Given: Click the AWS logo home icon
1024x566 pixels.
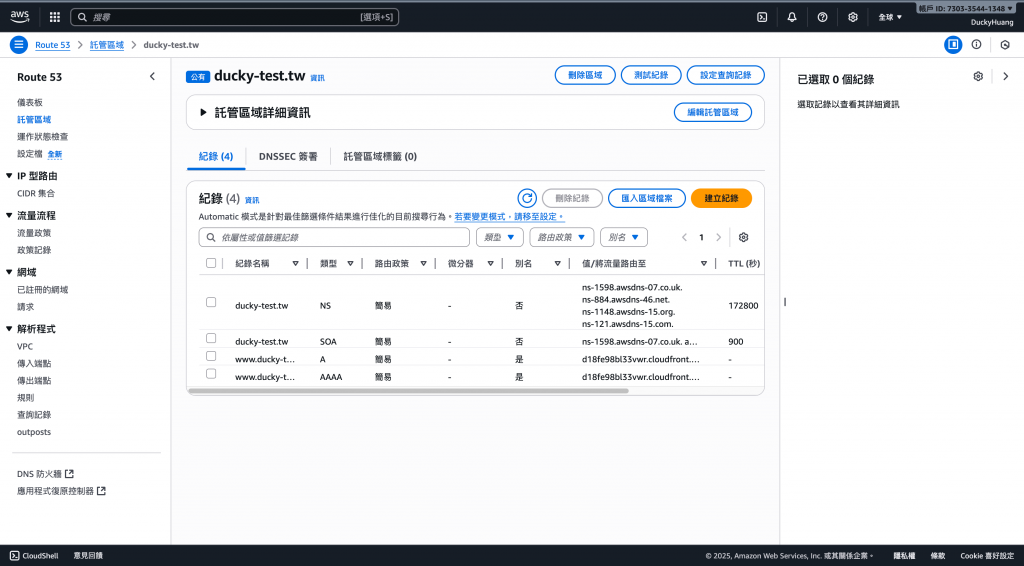Looking at the screenshot, I should pyautogui.click(x=20, y=17).
